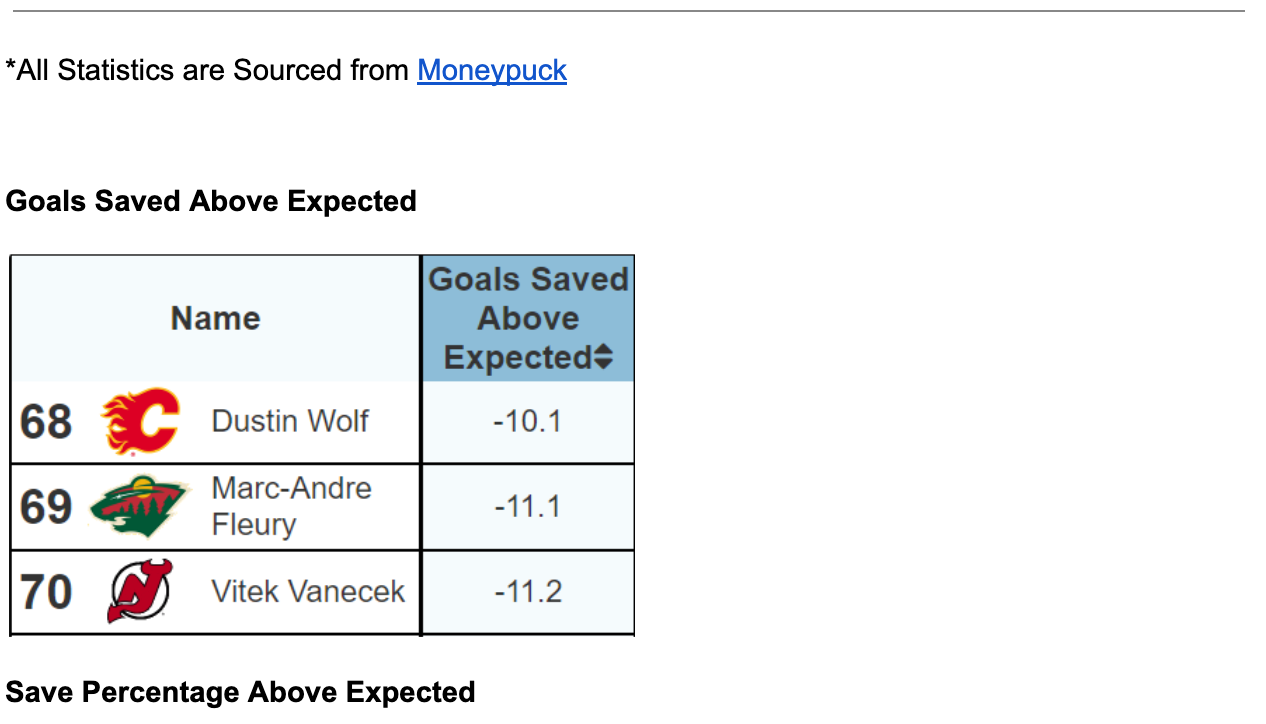This screenshot has height=724, width=1266.
Task: Click the Goals Saved Above Expected column header text
Action: 528,318
